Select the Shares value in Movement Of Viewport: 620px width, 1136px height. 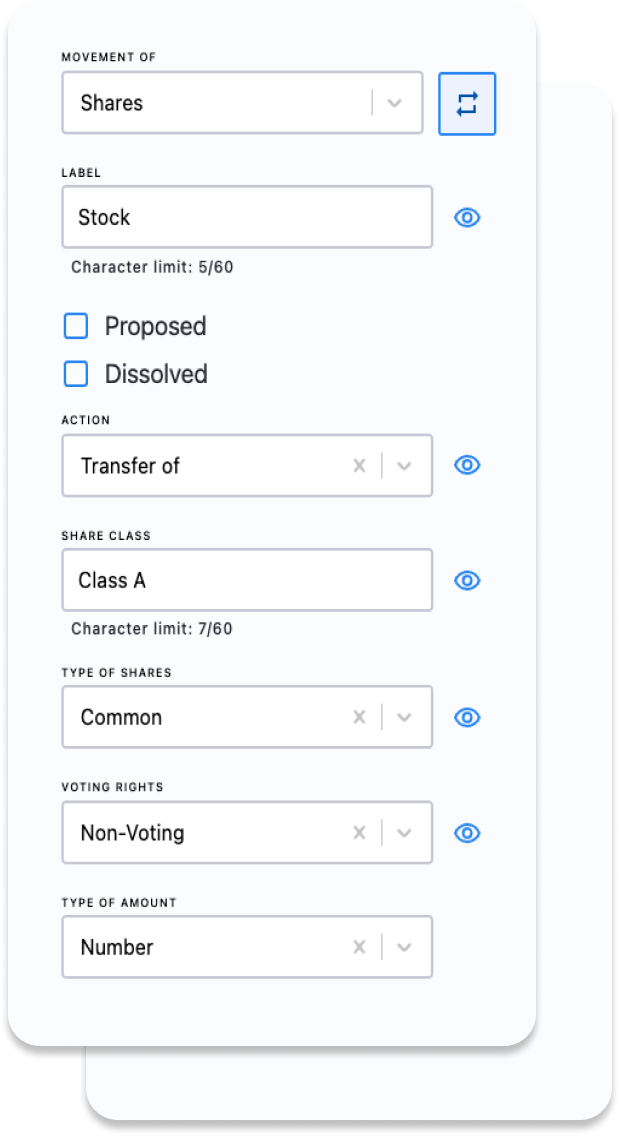[200, 103]
